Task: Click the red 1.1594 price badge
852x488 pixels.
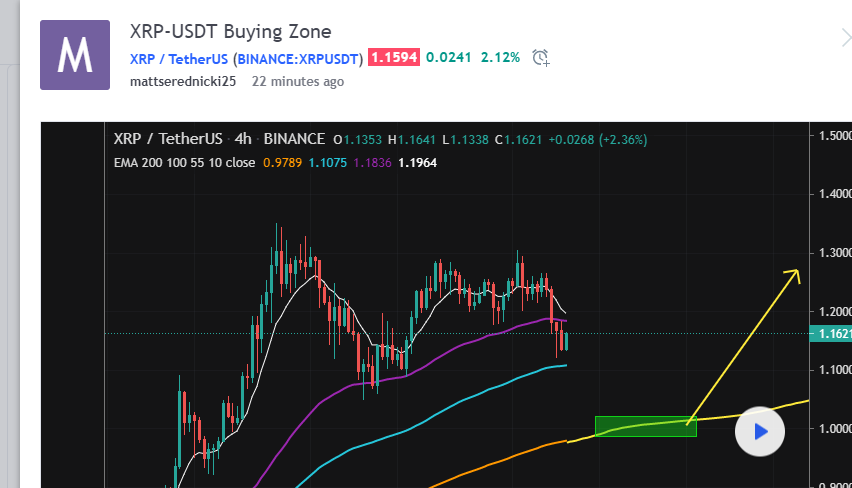Action: 393,58
